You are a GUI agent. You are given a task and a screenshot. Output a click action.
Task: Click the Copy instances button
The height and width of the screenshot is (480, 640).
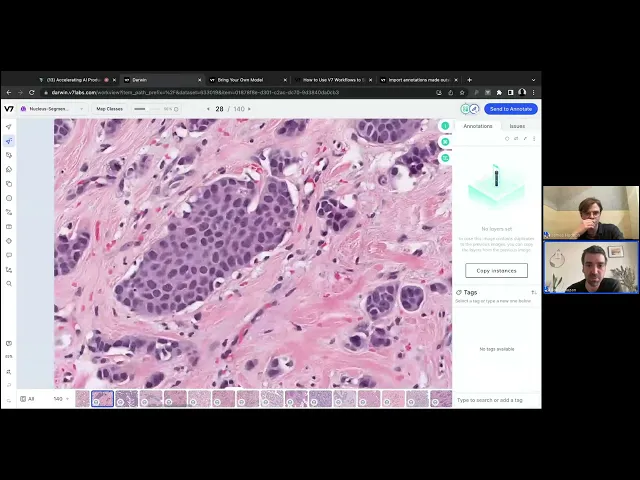[x=496, y=271]
